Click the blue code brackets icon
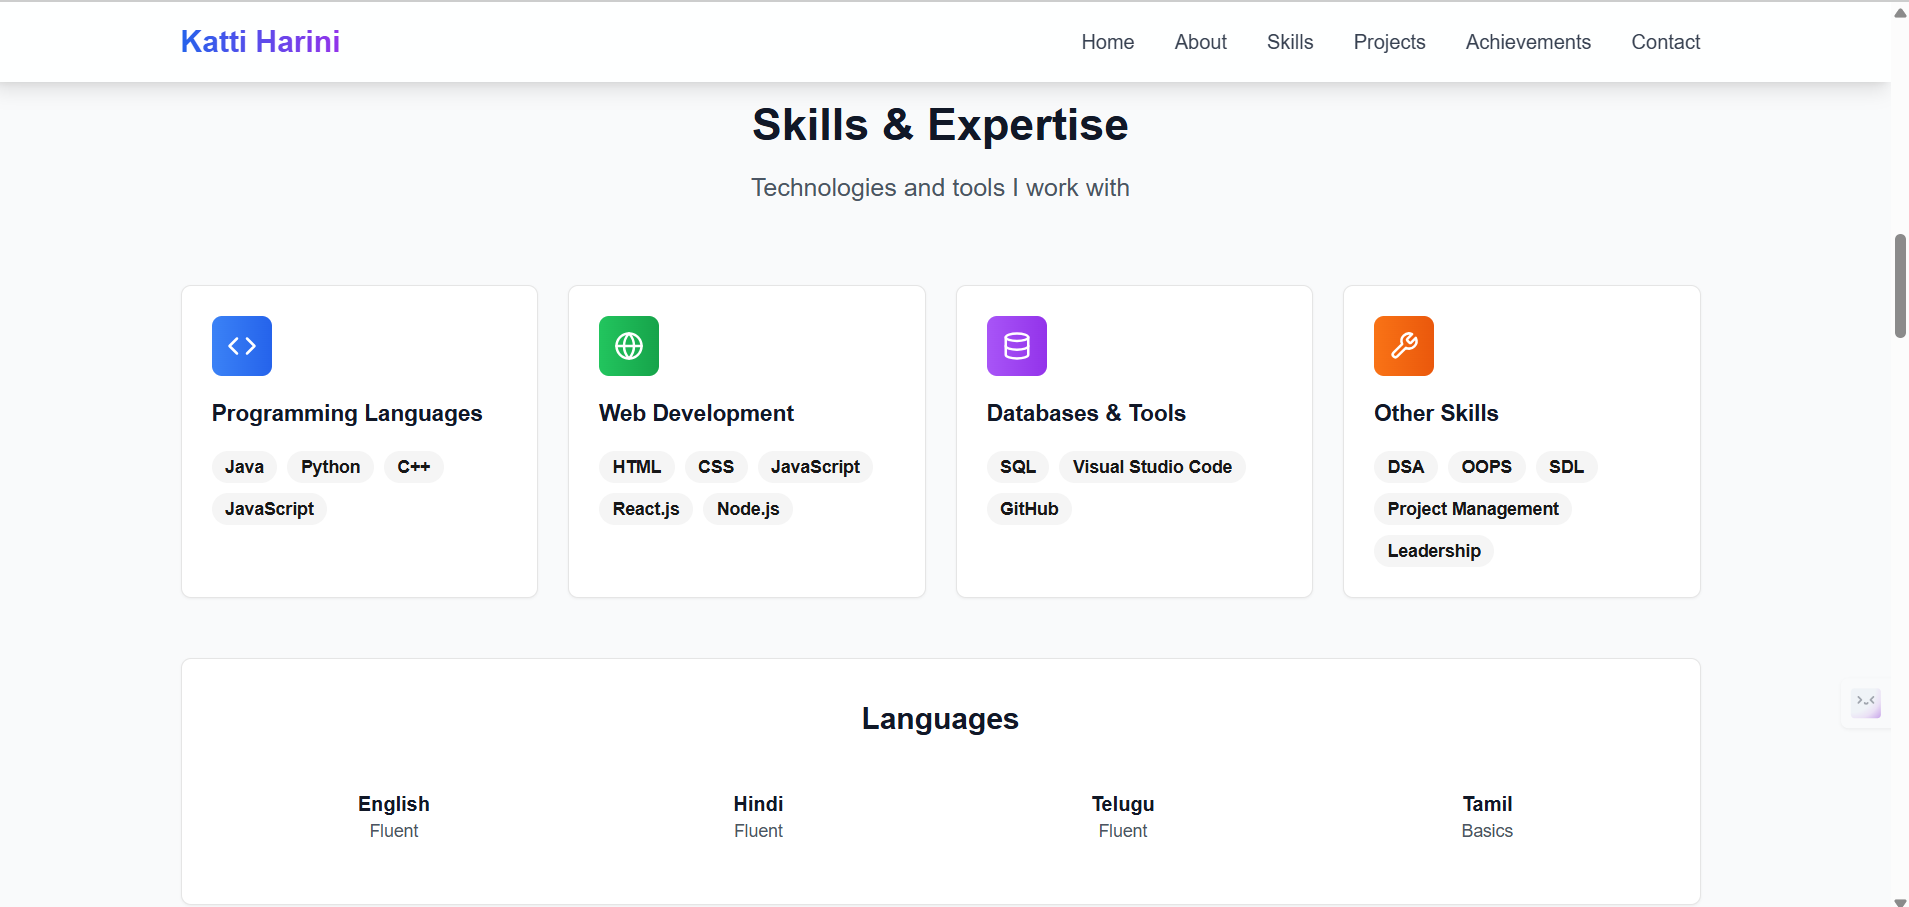 coord(242,346)
